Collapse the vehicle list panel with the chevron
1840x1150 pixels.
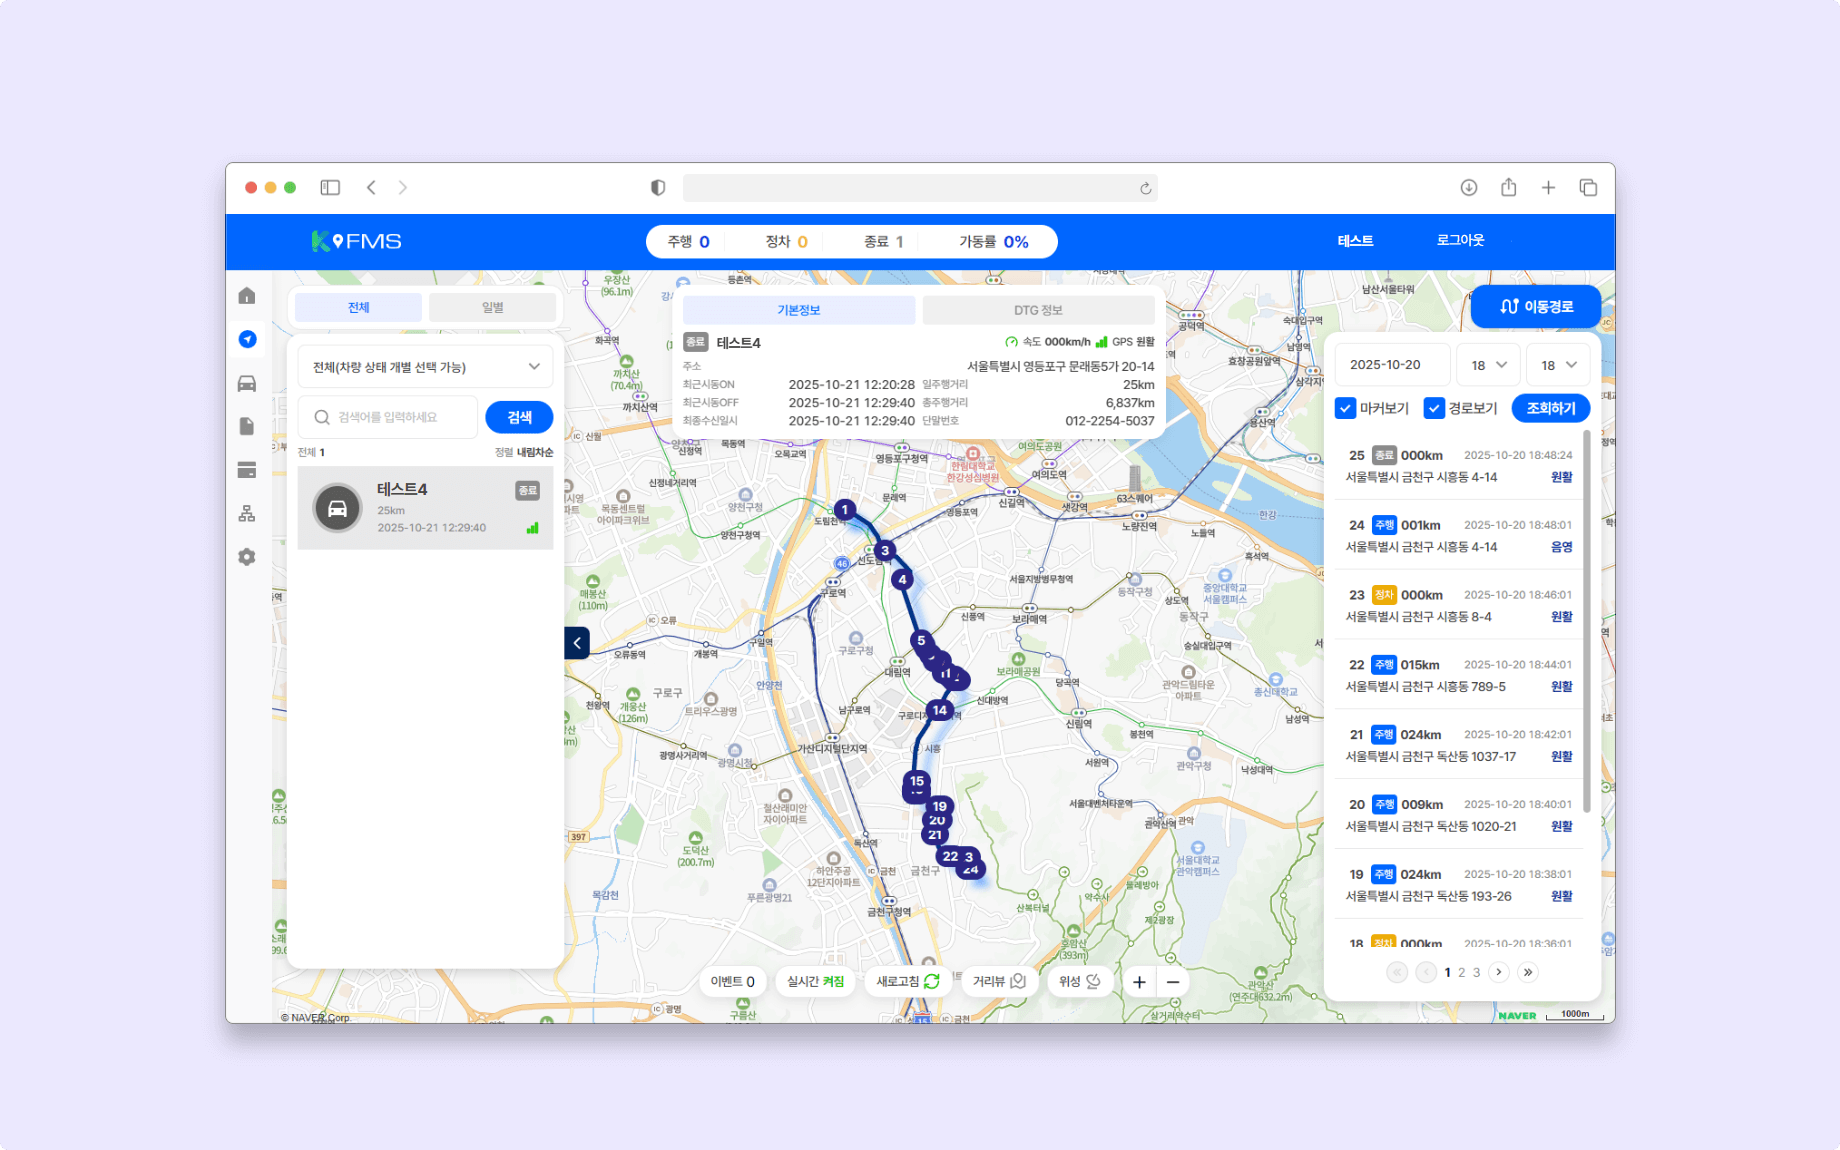577,643
